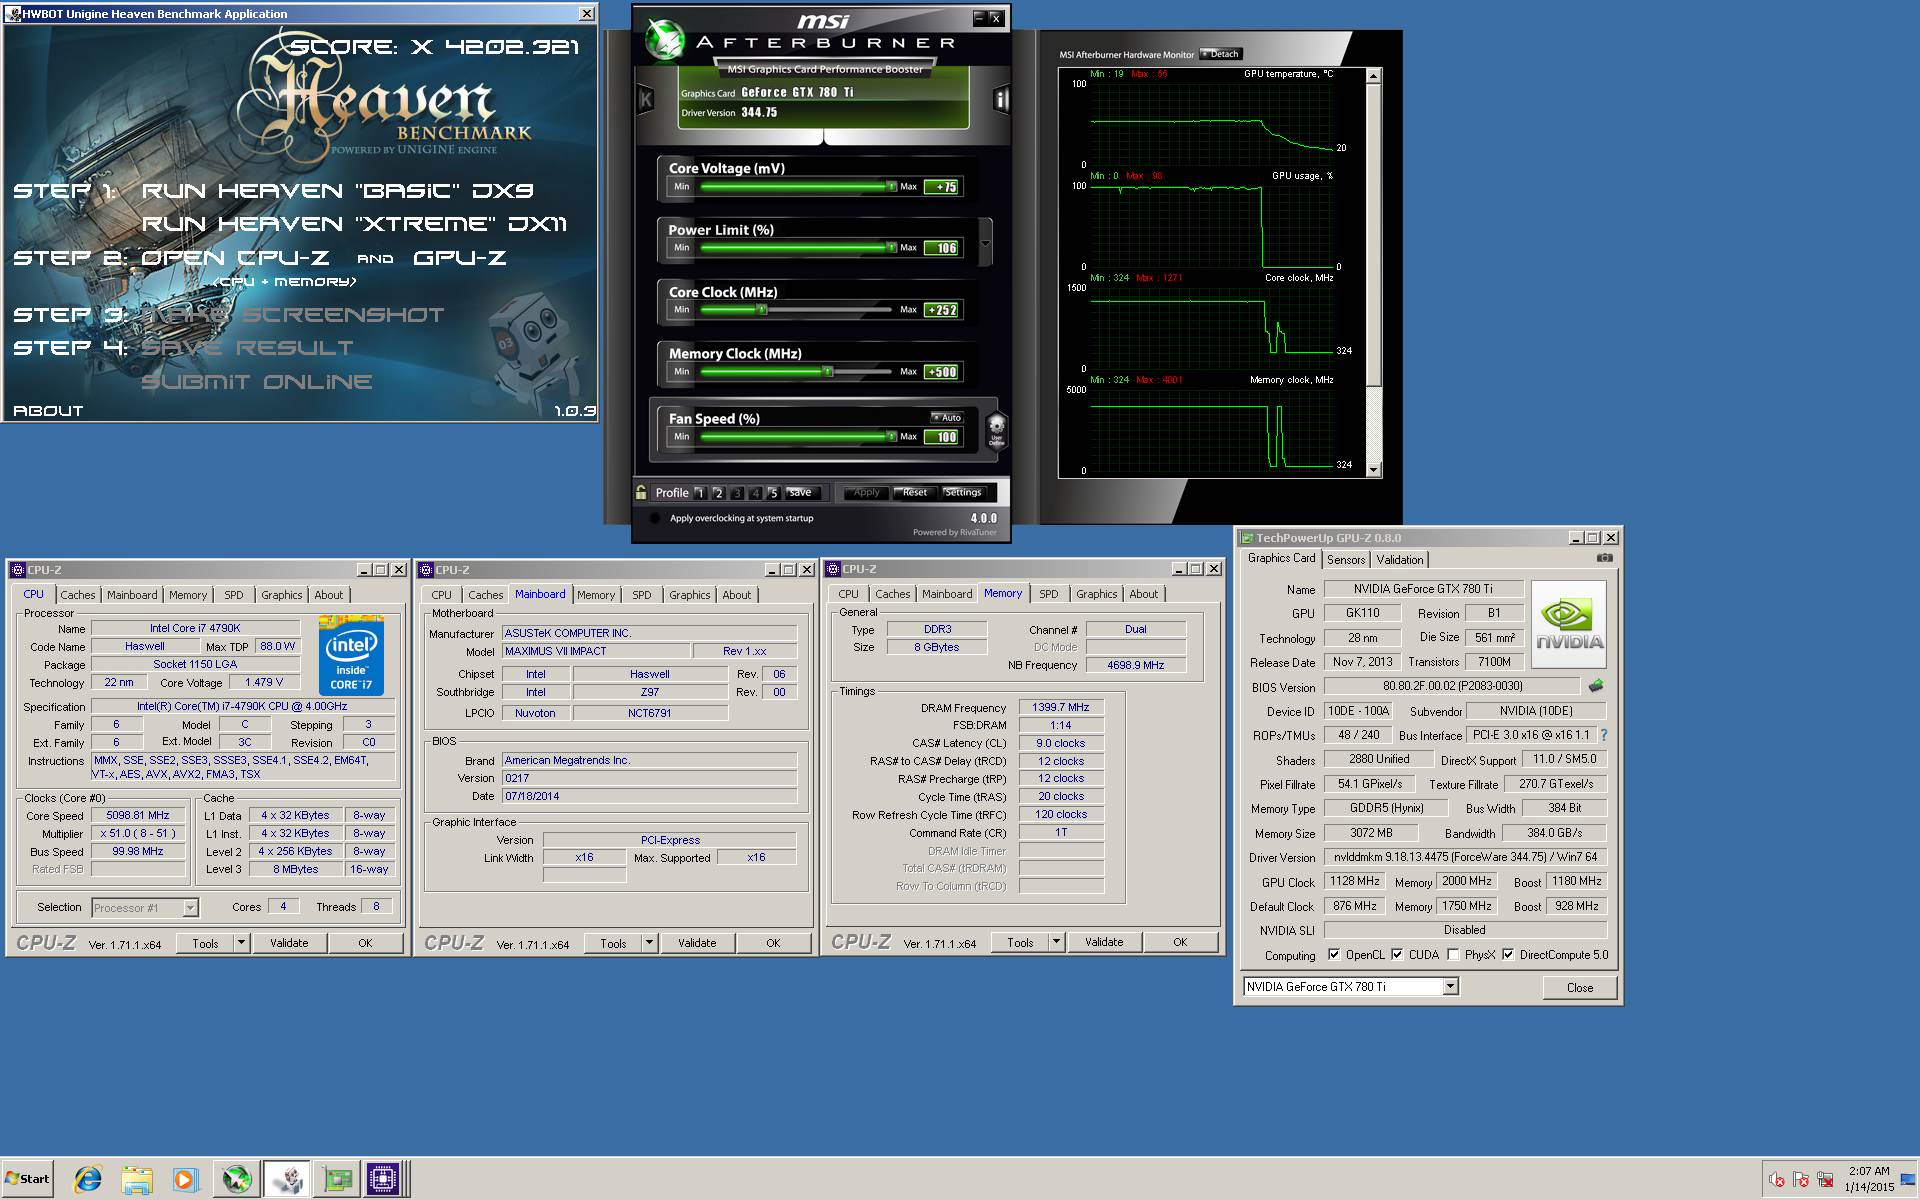This screenshot has height=1200, width=1920.
Task: Open Windows Explorer folder in taskbar
Action: click(x=137, y=1179)
